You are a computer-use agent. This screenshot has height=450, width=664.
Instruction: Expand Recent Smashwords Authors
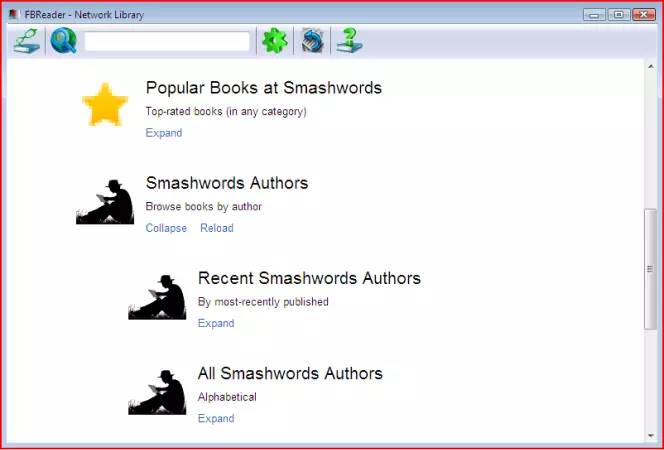point(216,323)
